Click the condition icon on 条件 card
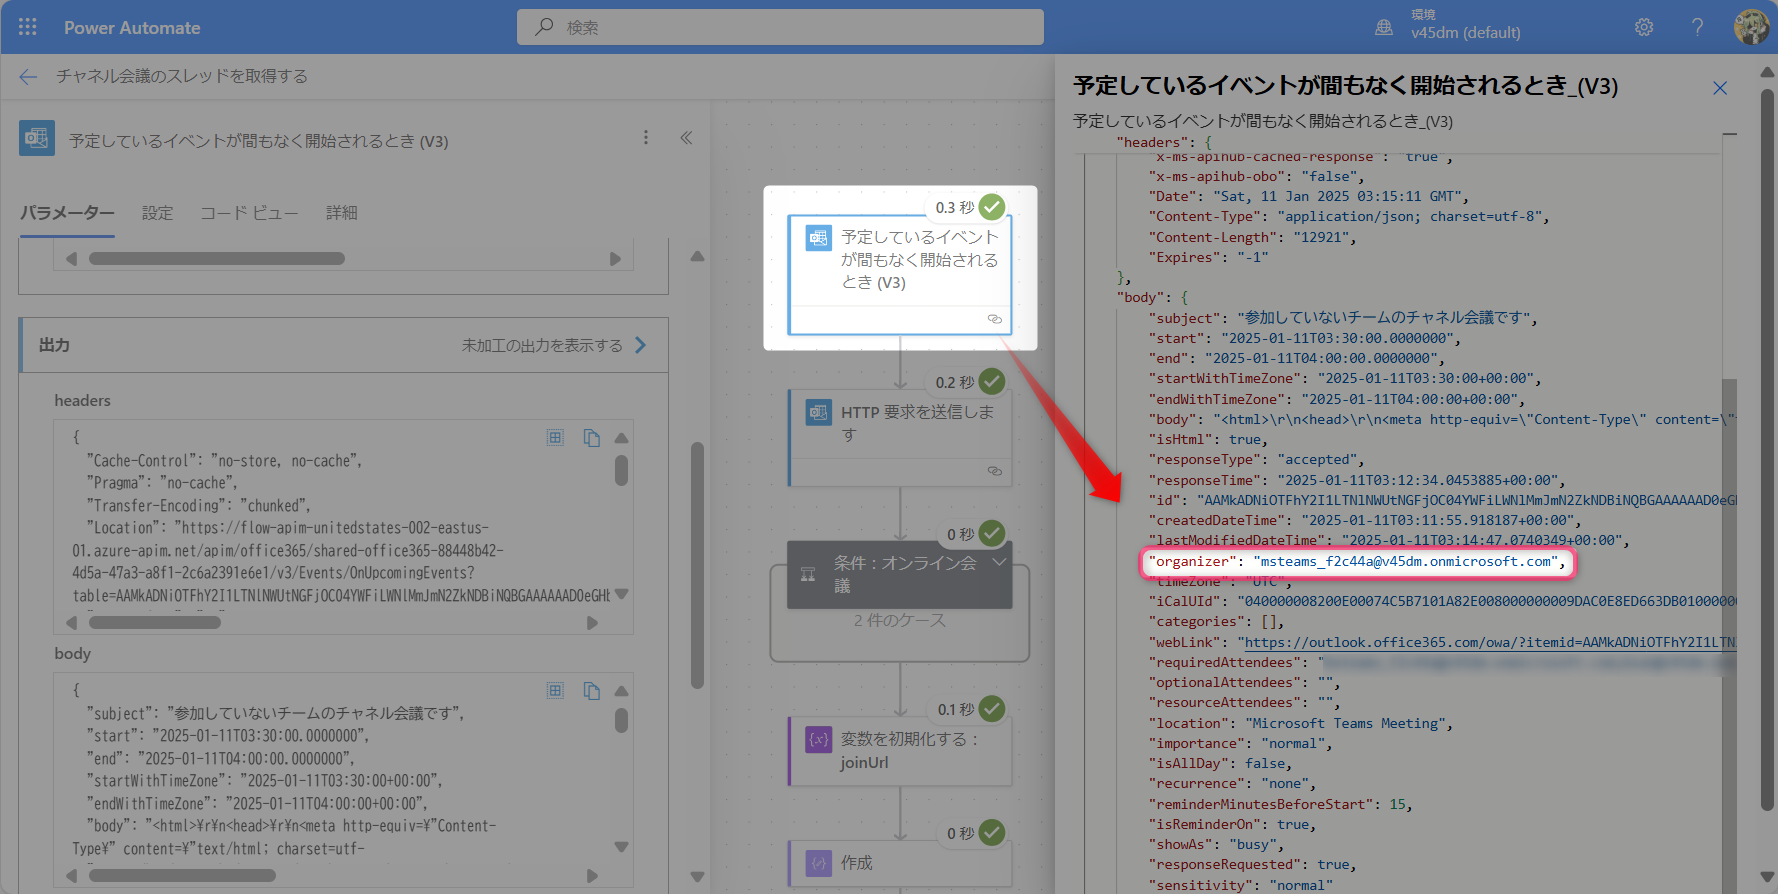The width and height of the screenshot is (1778, 894). [x=808, y=575]
